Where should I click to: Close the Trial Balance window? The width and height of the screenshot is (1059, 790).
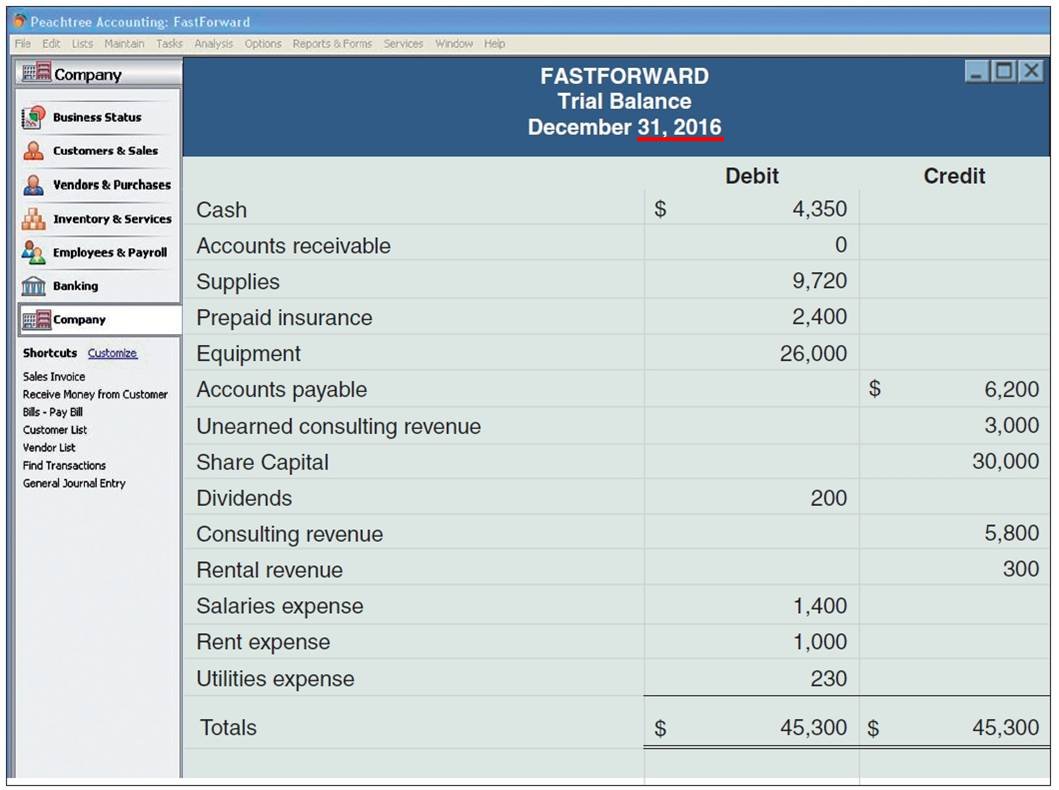click(x=1031, y=72)
